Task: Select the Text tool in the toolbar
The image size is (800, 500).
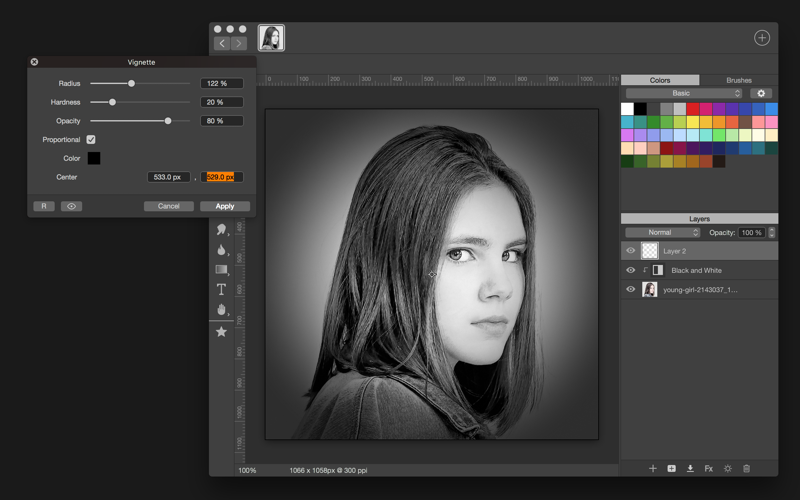Action: point(221,289)
